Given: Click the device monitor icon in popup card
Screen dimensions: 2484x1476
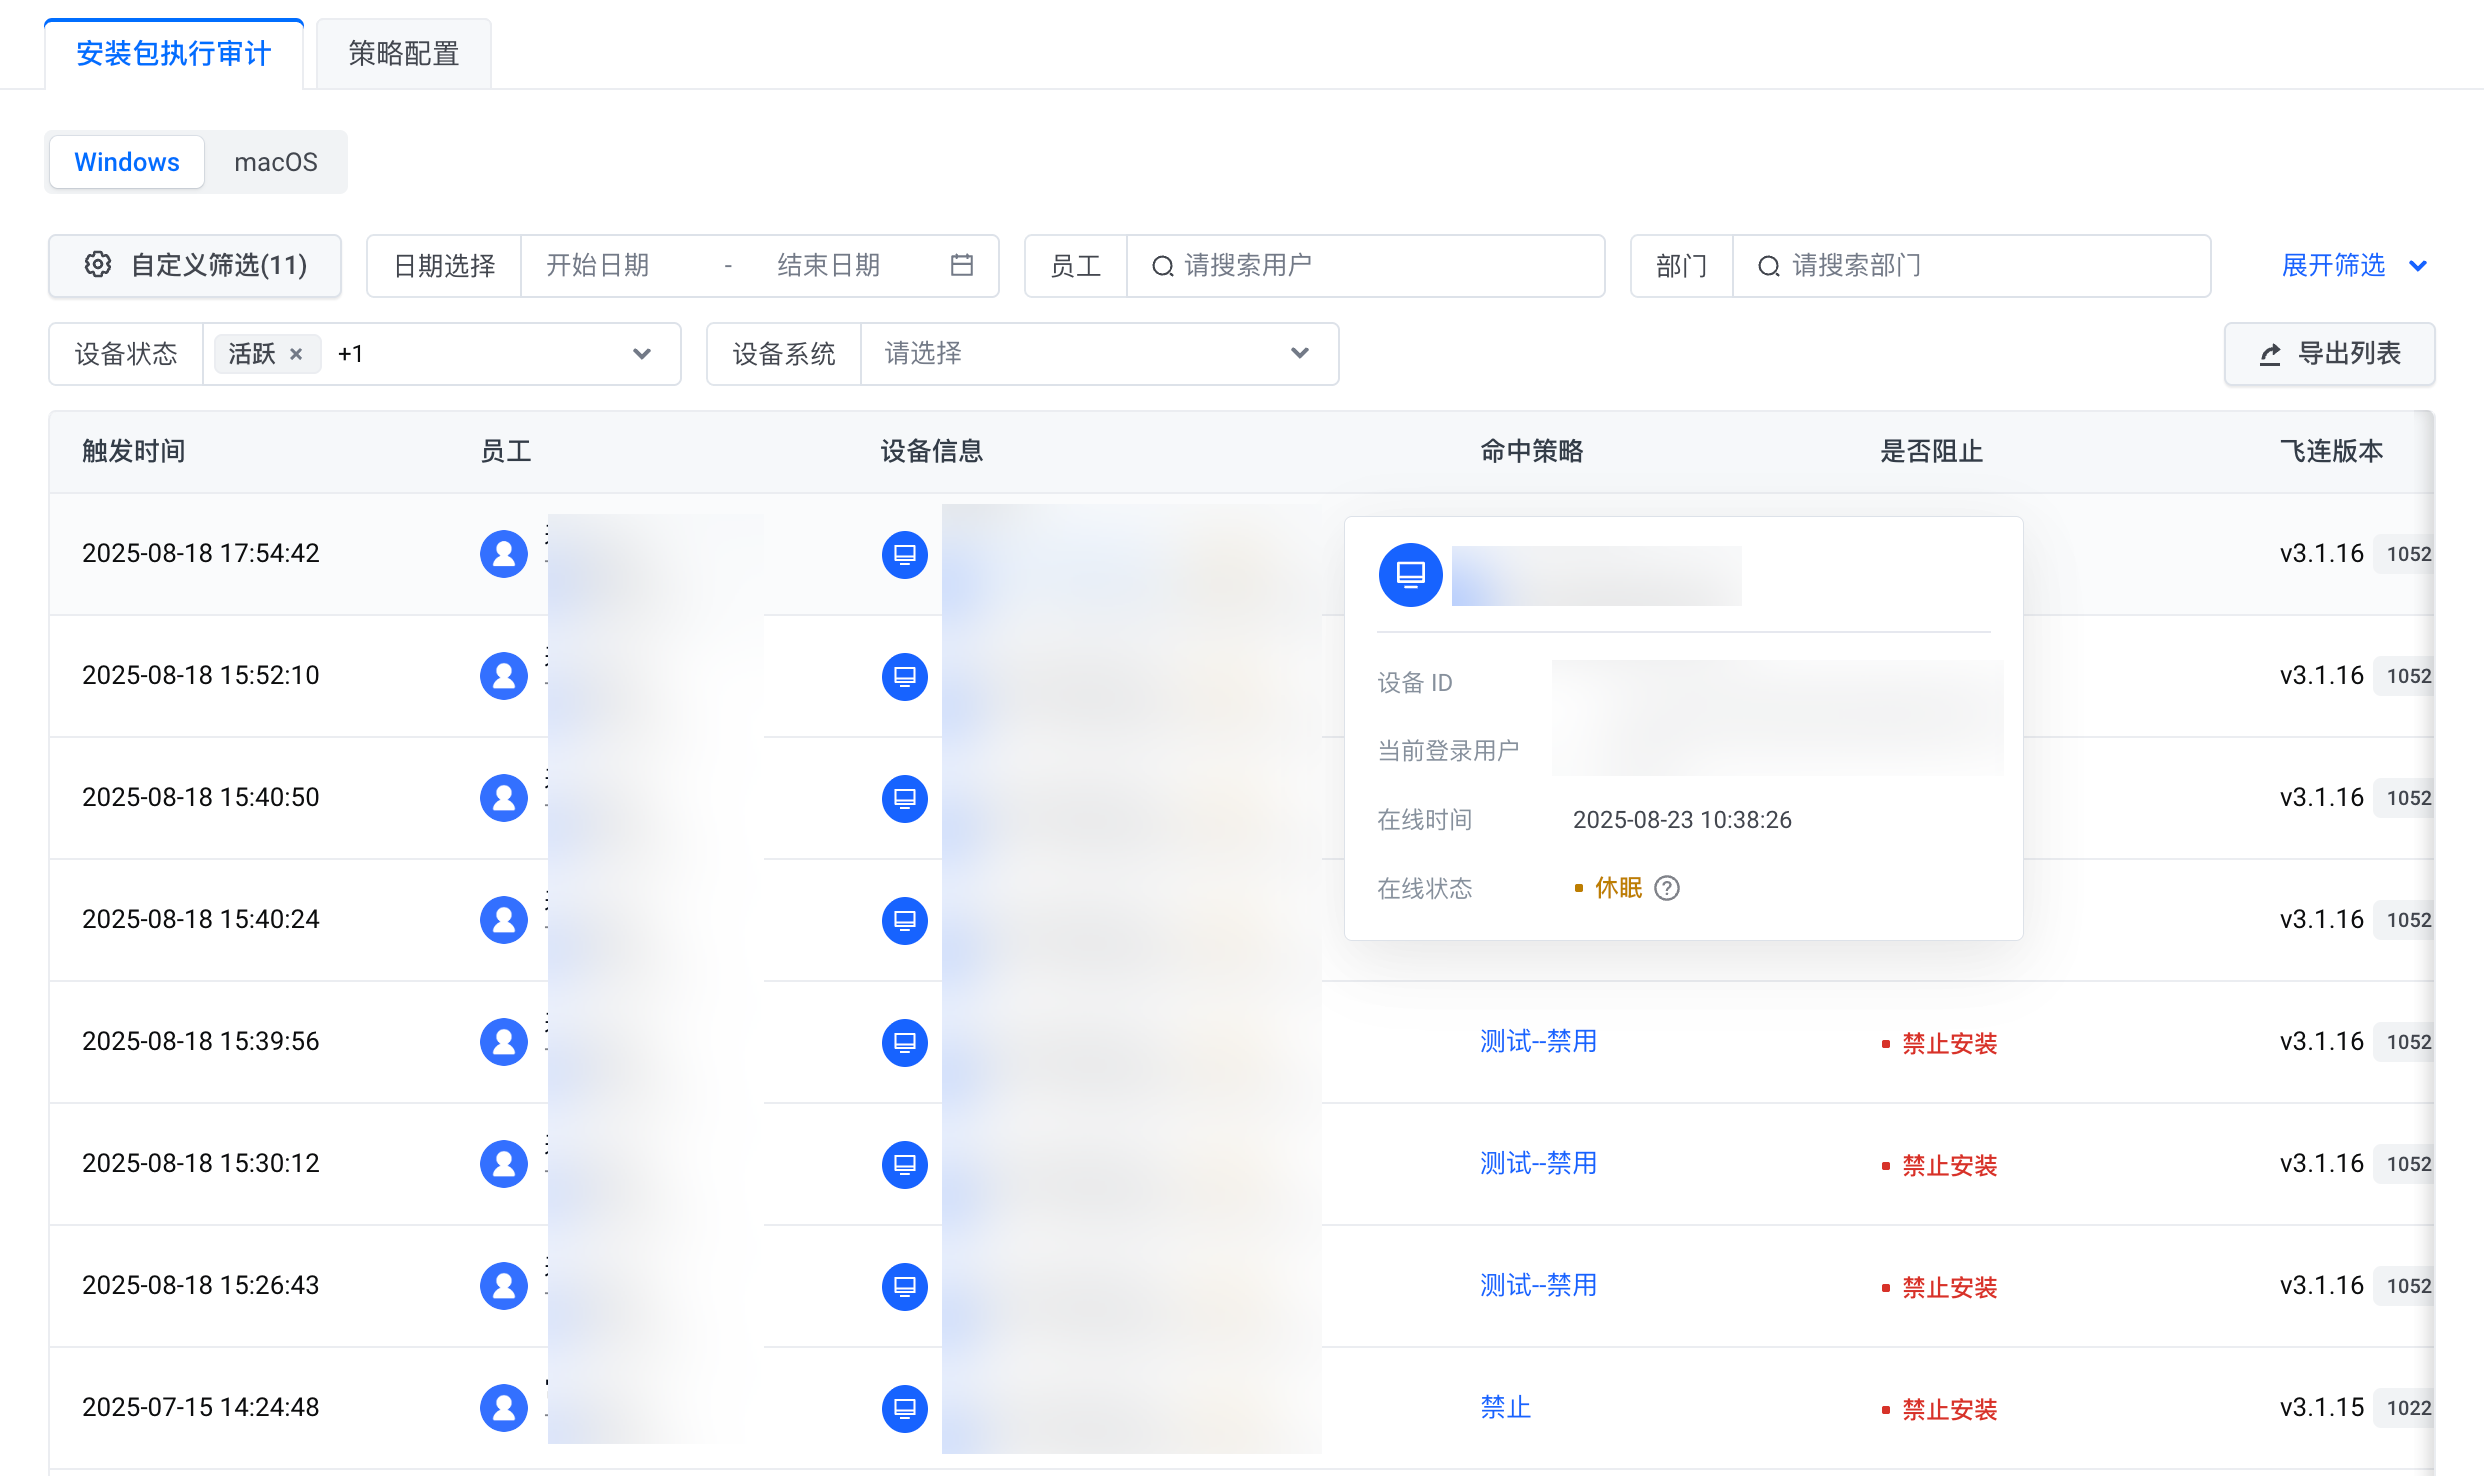Looking at the screenshot, I should 1410,575.
